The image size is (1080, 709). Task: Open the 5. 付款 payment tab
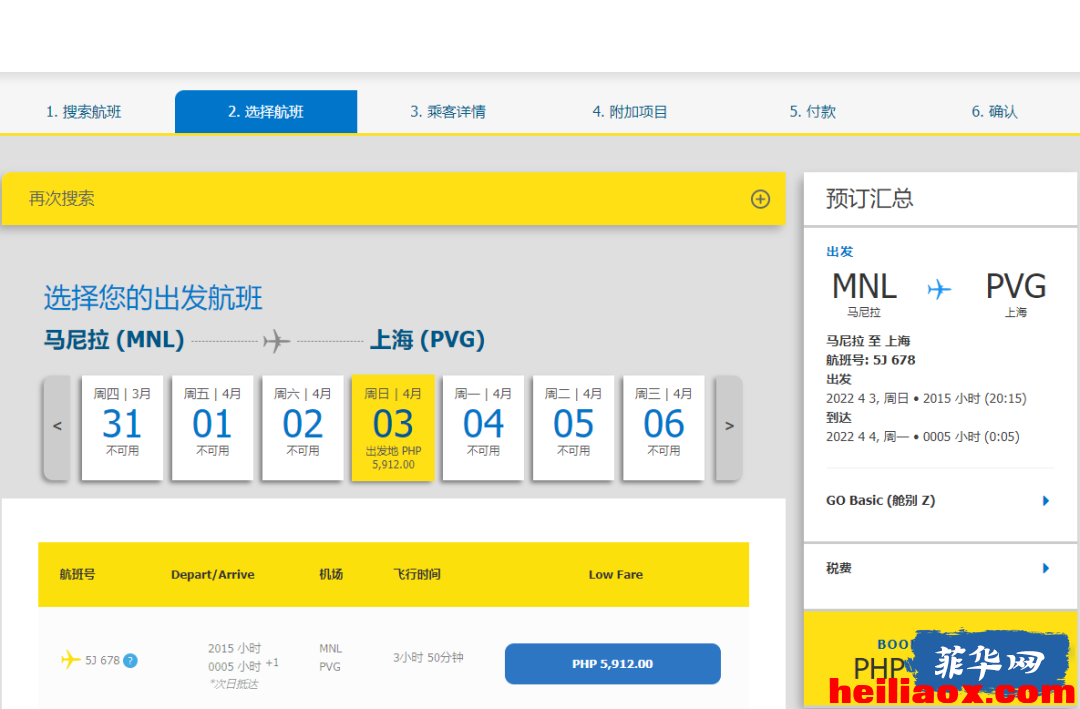click(813, 112)
